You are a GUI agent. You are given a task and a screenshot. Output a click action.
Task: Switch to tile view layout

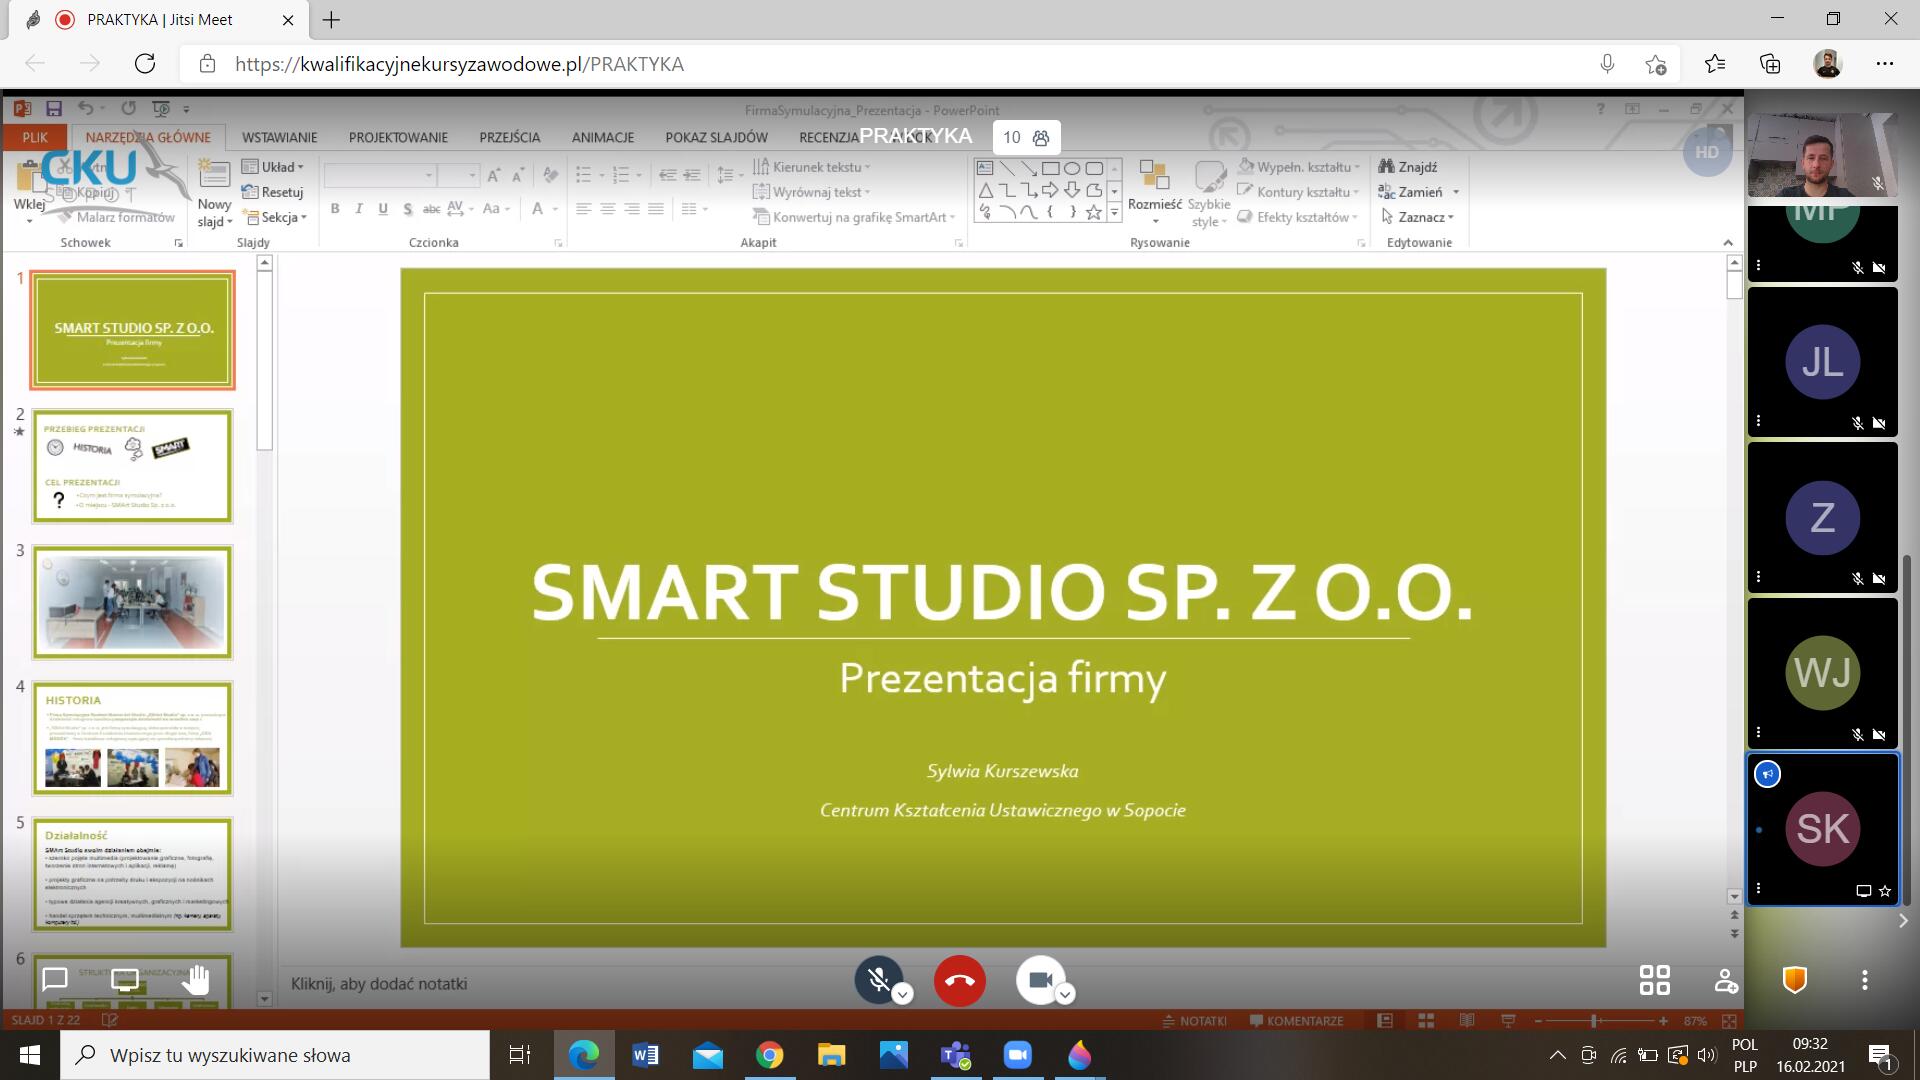click(x=1654, y=980)
